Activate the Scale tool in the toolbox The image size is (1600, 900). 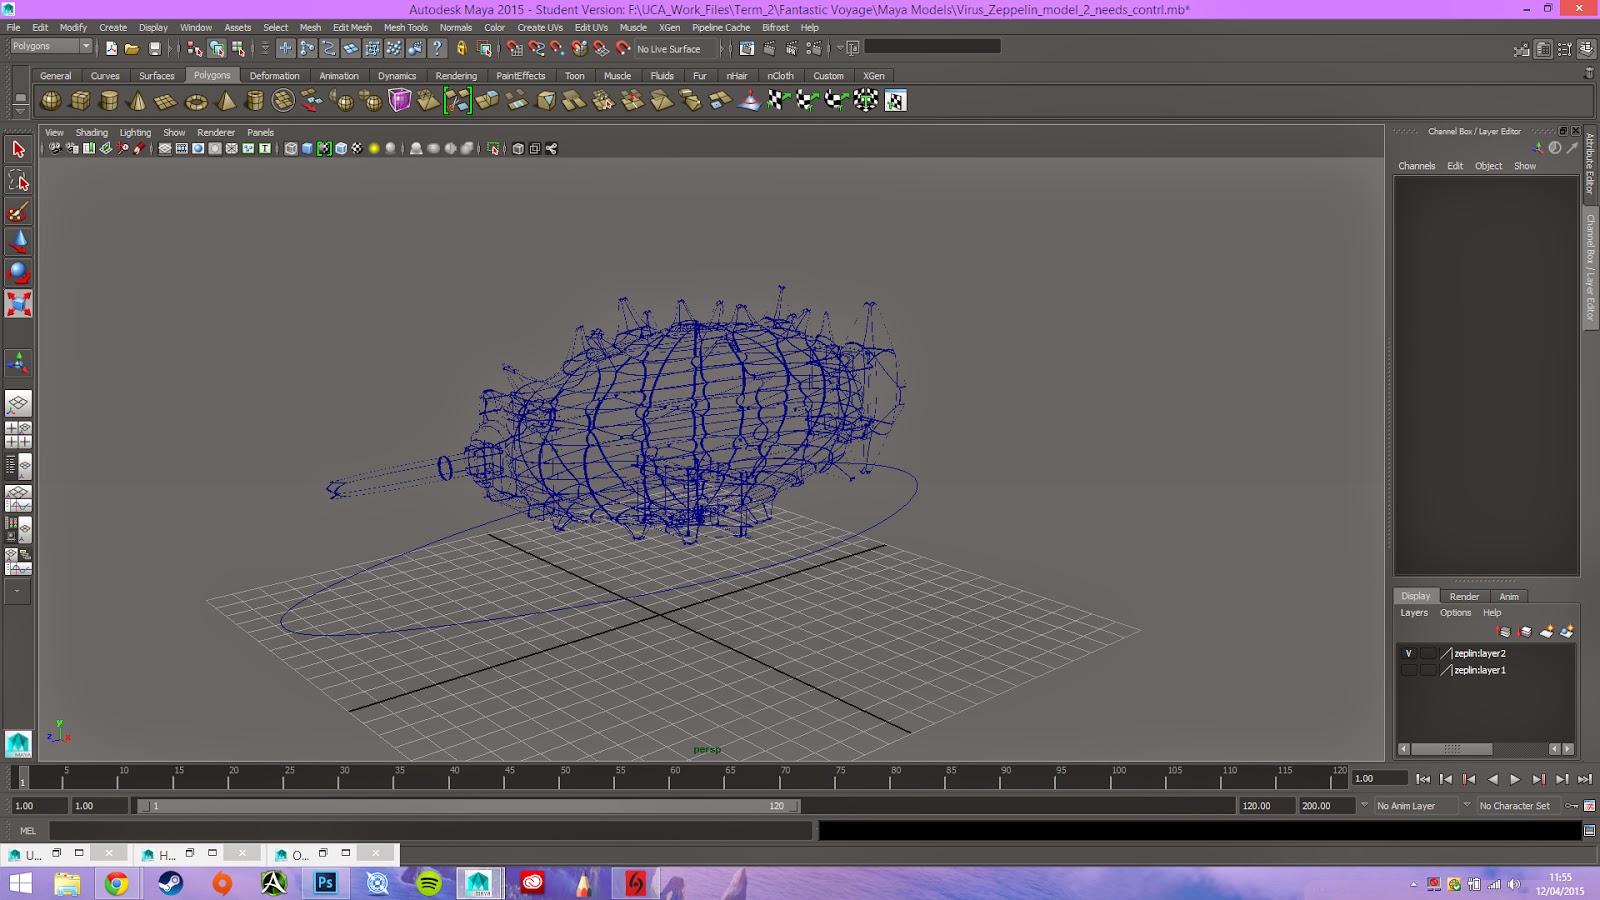[18, 304]
